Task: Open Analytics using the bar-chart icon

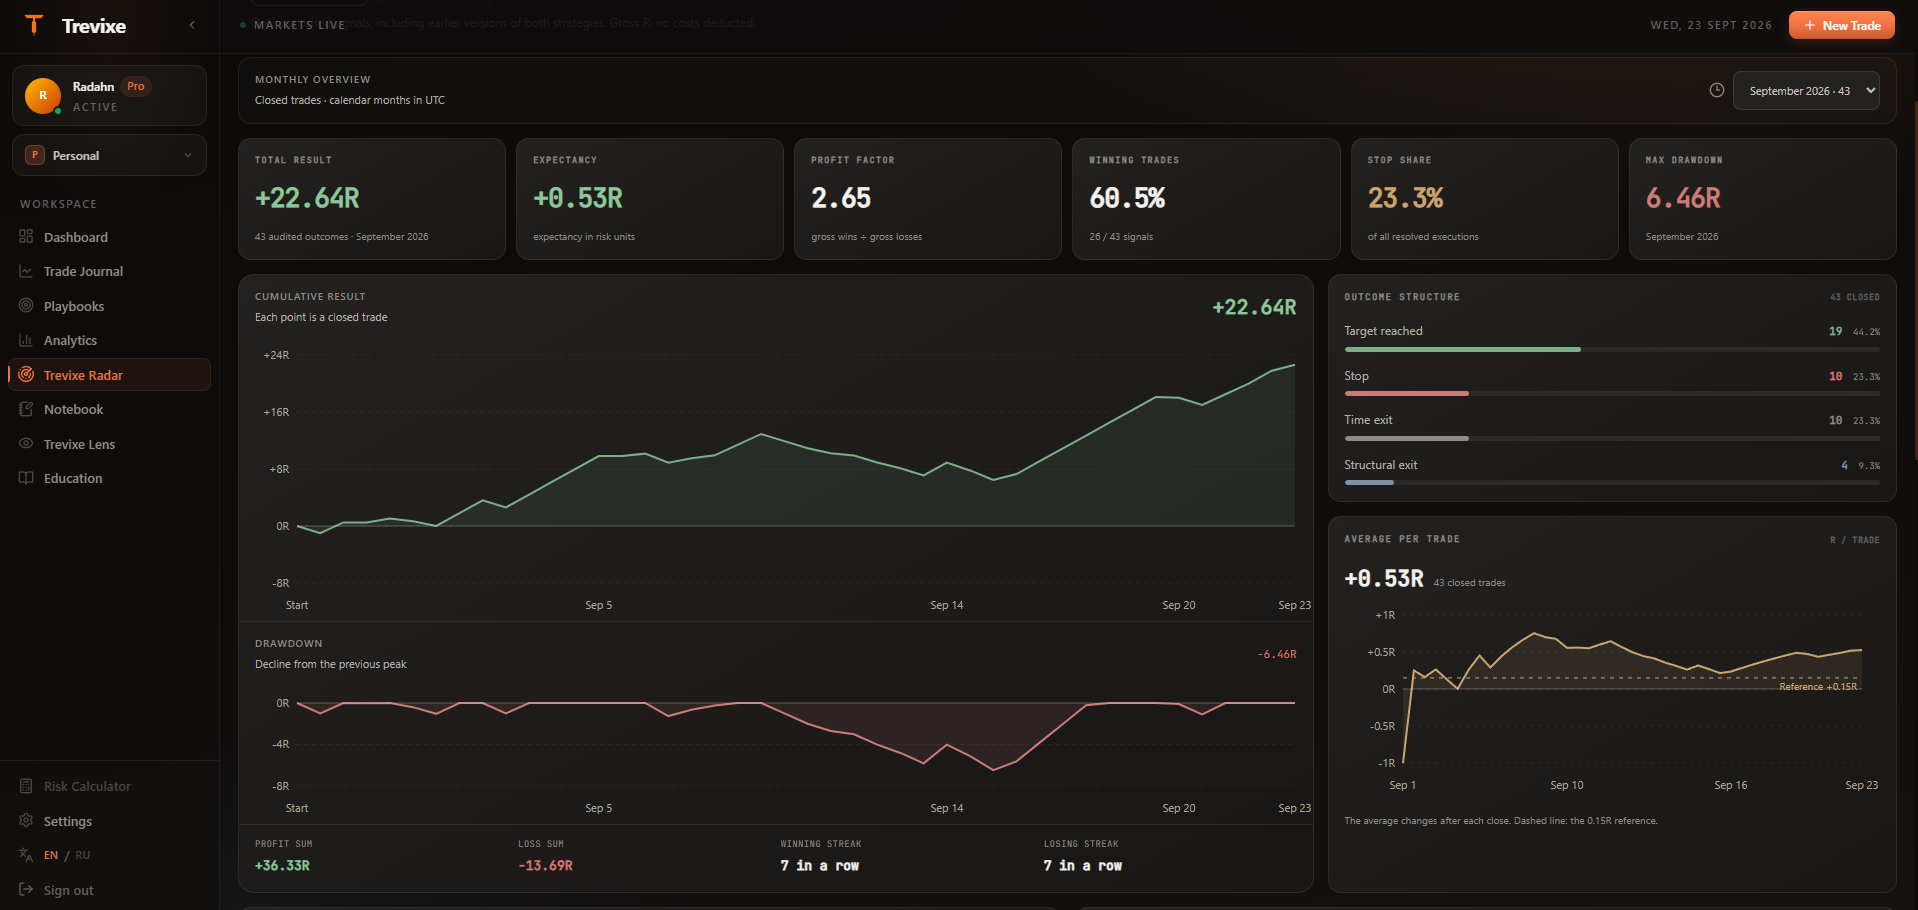Action: tap(26, 340)
